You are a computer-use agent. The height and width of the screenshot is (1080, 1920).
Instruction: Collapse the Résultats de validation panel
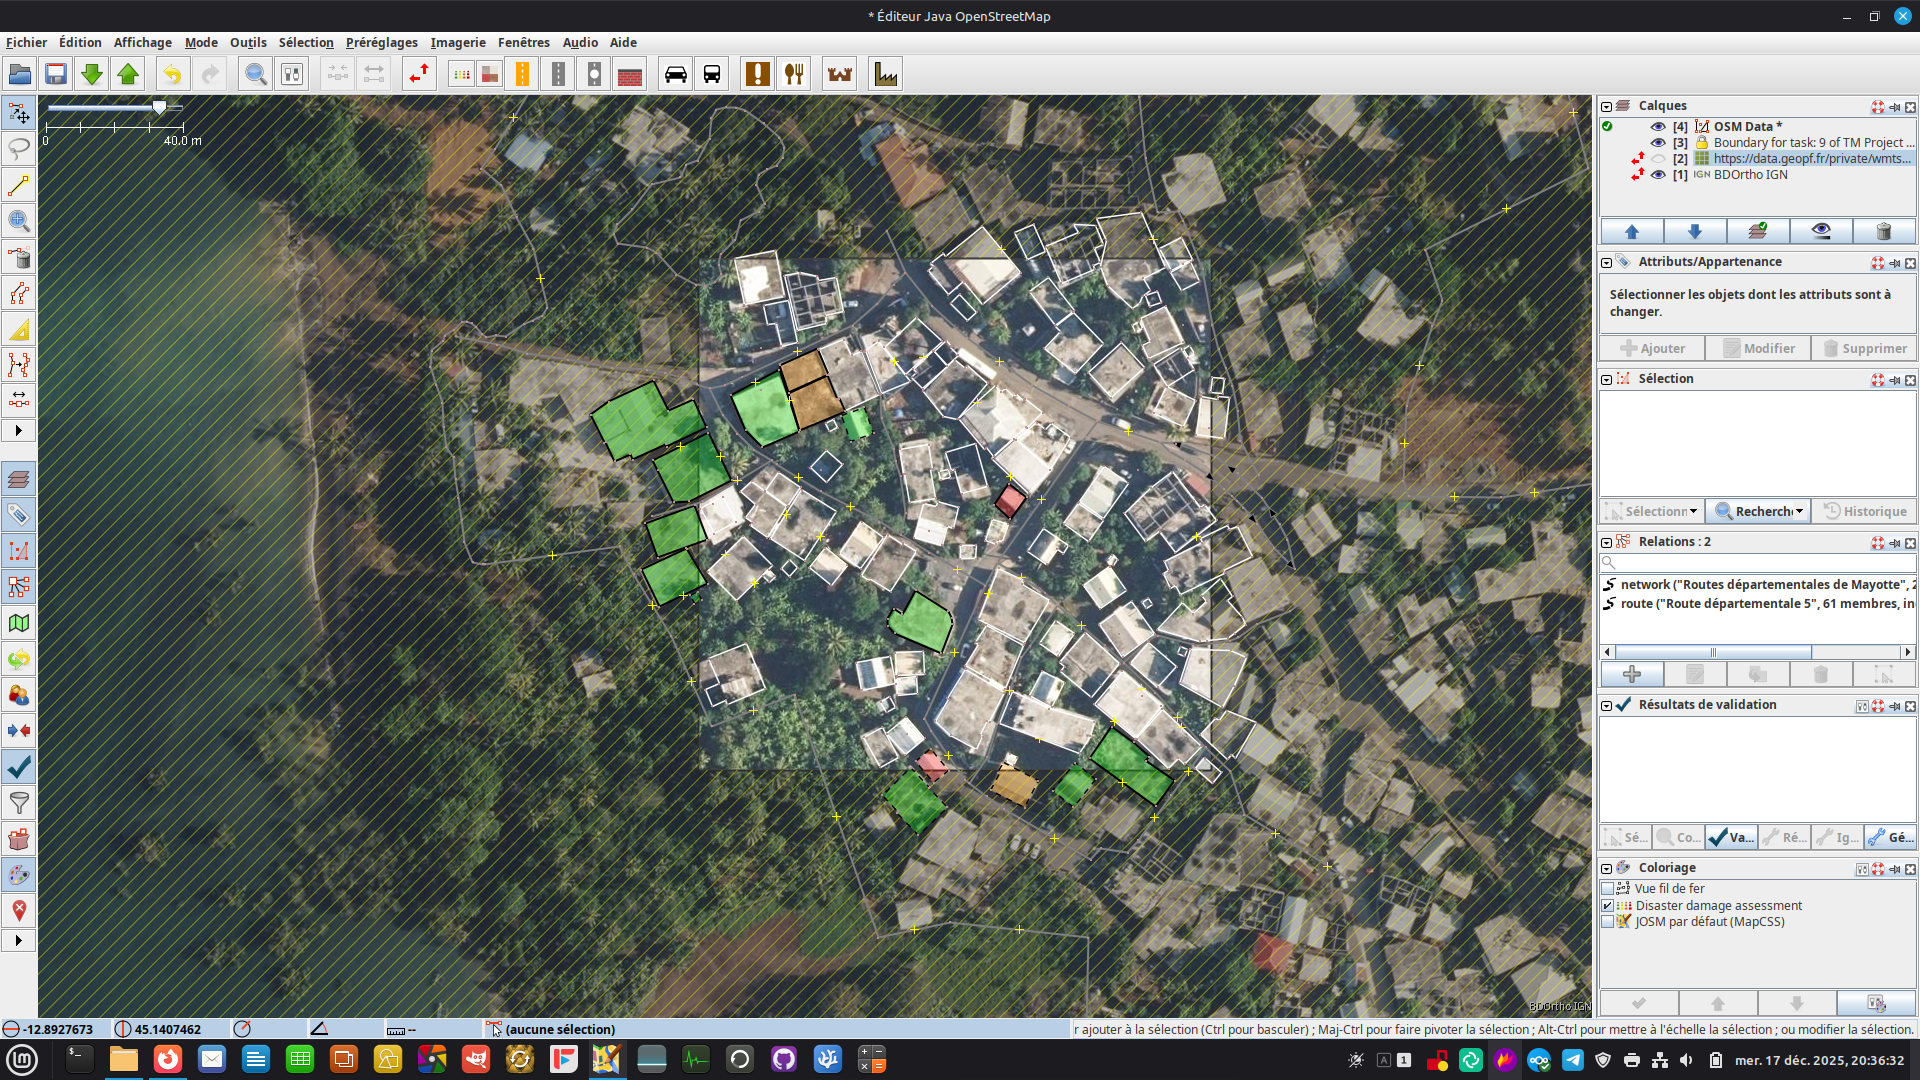pos(1607,705)
